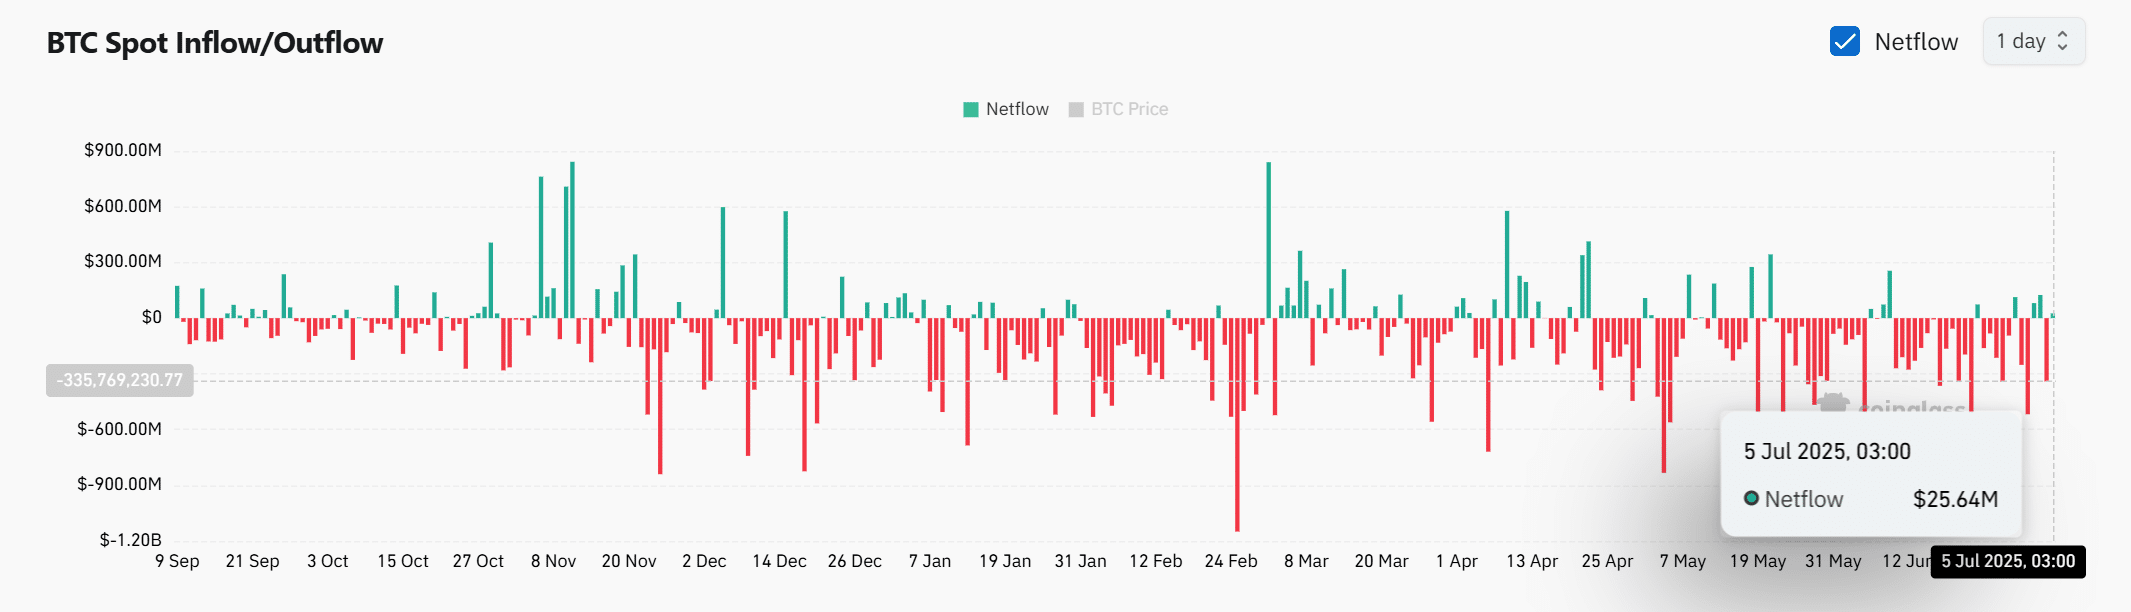
Task: Click the tall green bar before 8 Mar
Action: [1269, 240]
